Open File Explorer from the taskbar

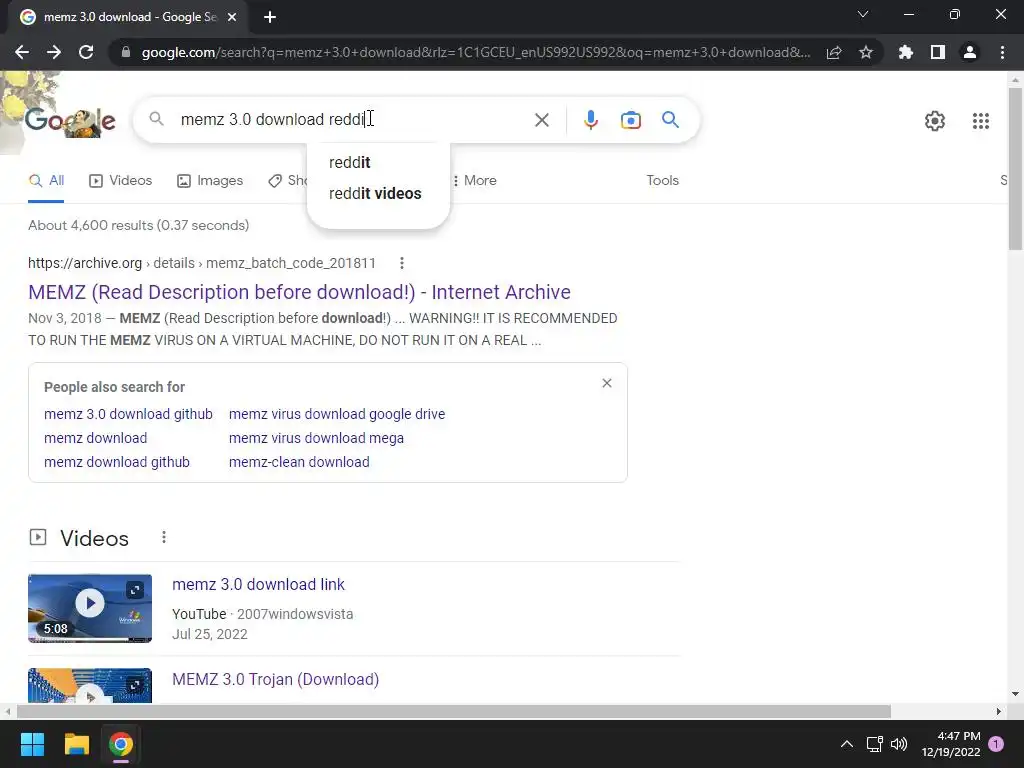point(76,744)
